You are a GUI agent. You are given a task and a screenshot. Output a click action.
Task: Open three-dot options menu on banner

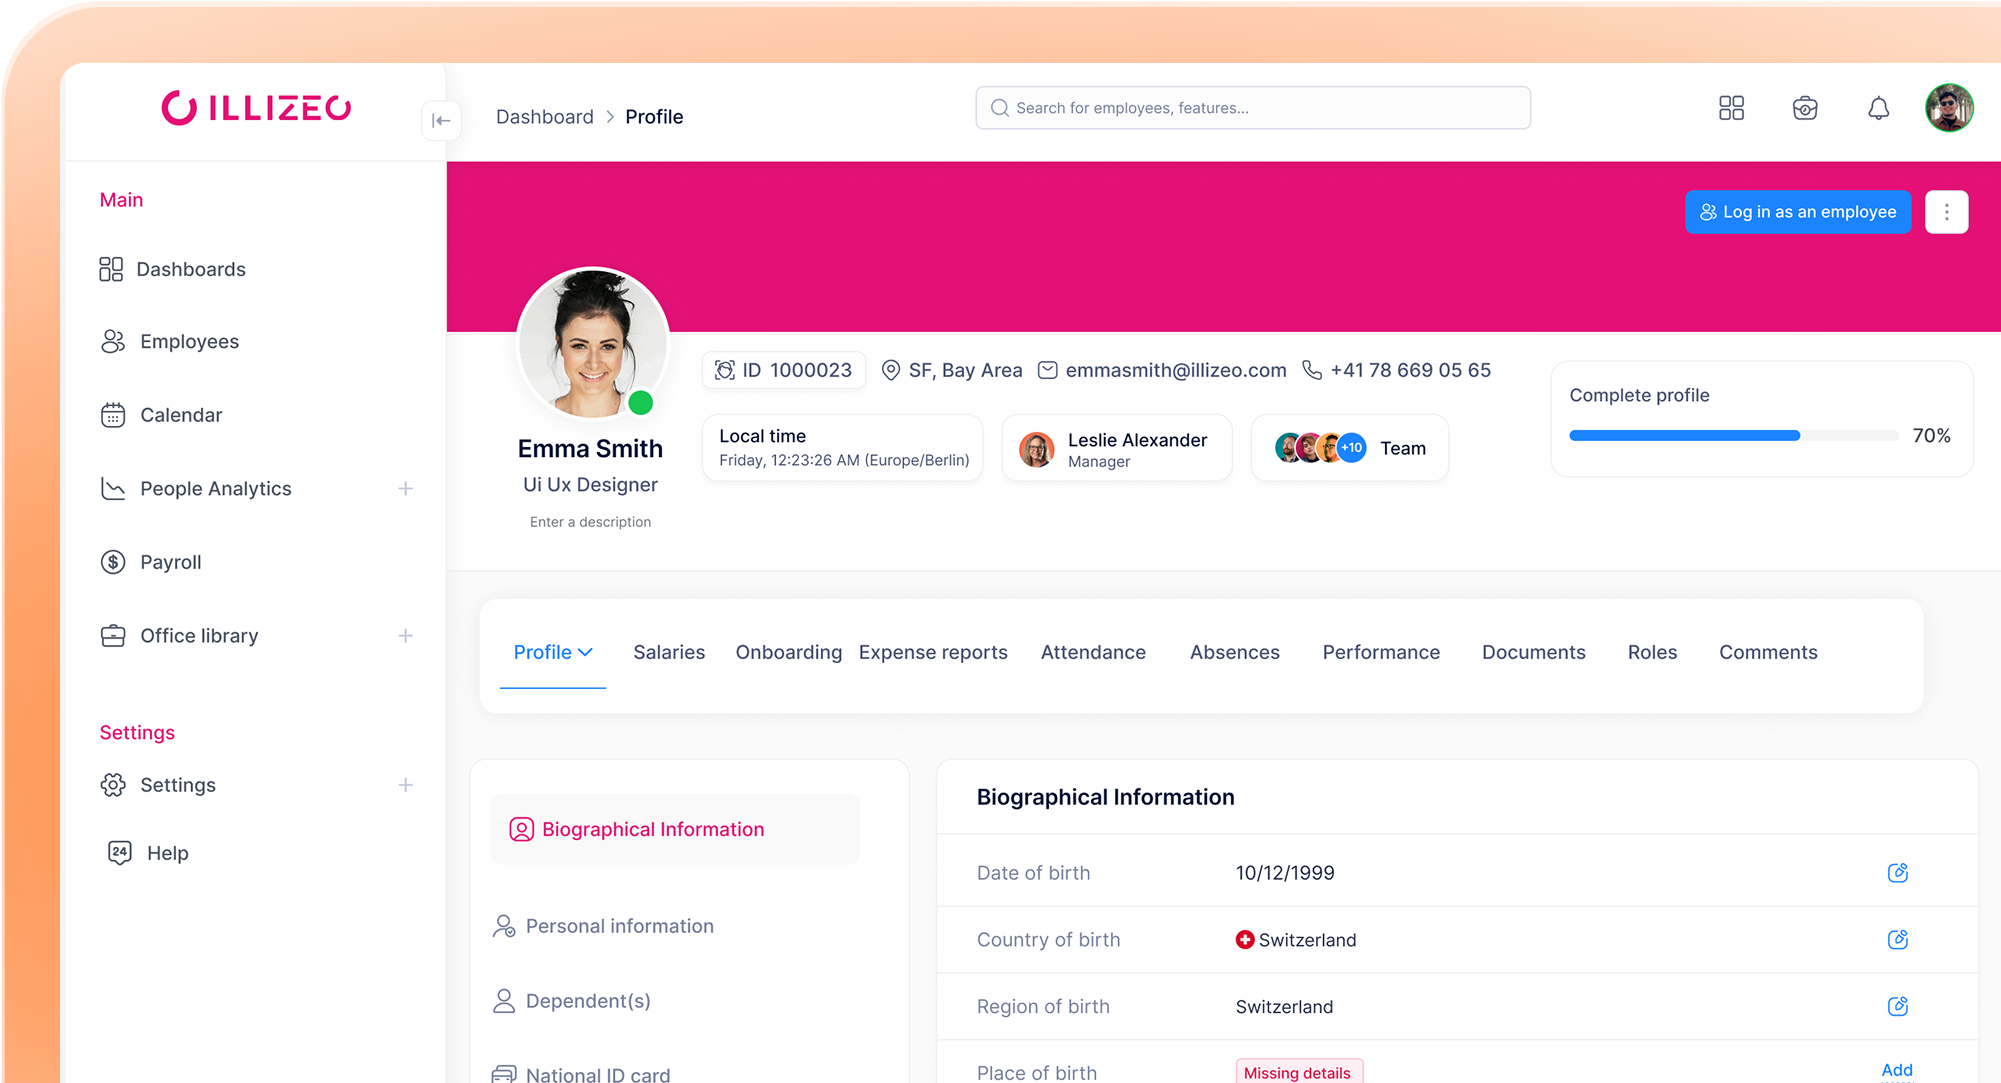(1946, 212)
